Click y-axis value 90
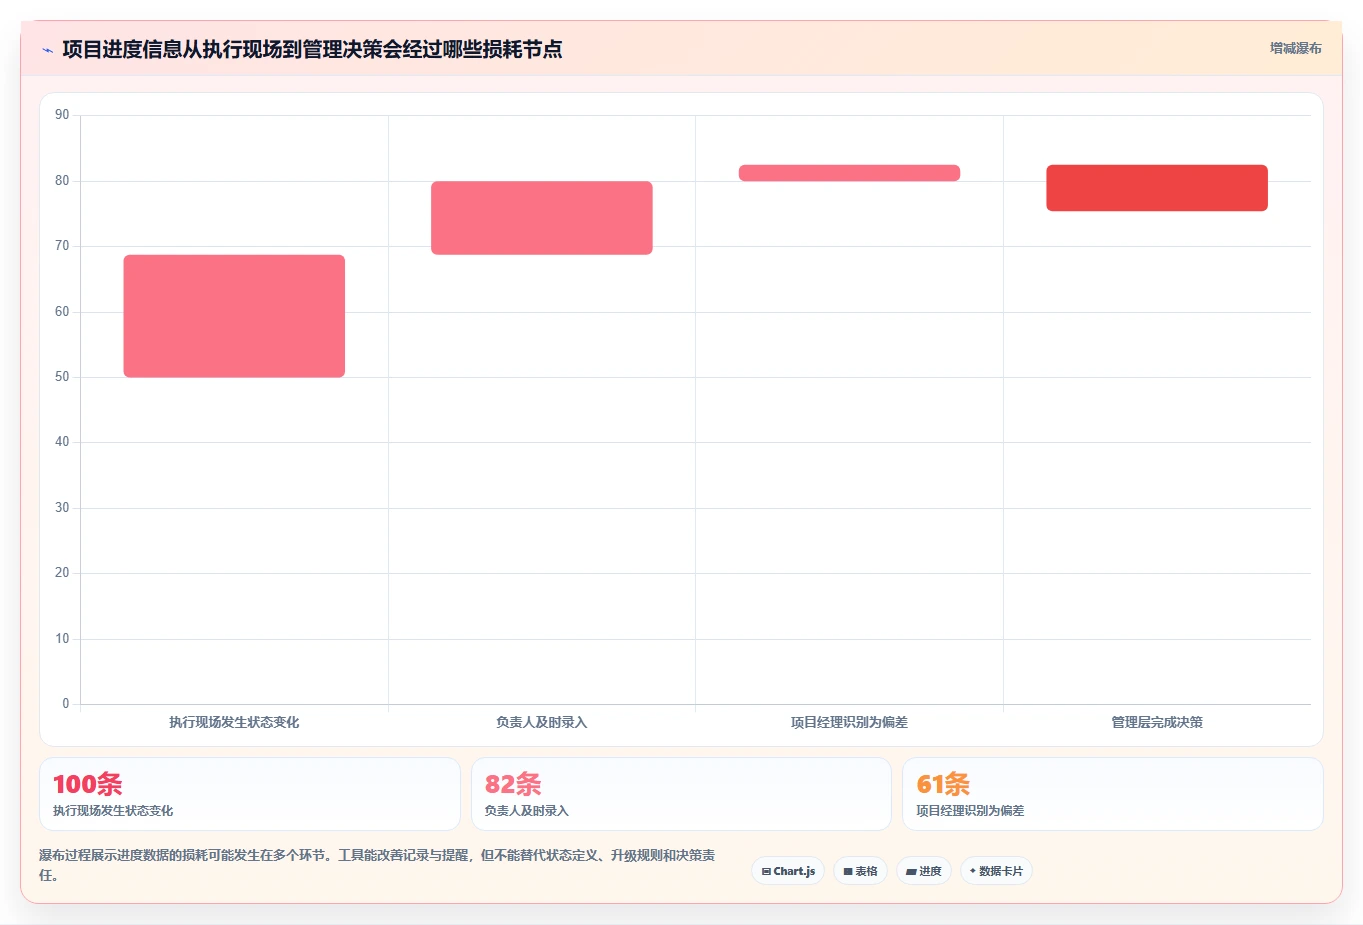Screen dimensions: 1363x925 (62, 115)
